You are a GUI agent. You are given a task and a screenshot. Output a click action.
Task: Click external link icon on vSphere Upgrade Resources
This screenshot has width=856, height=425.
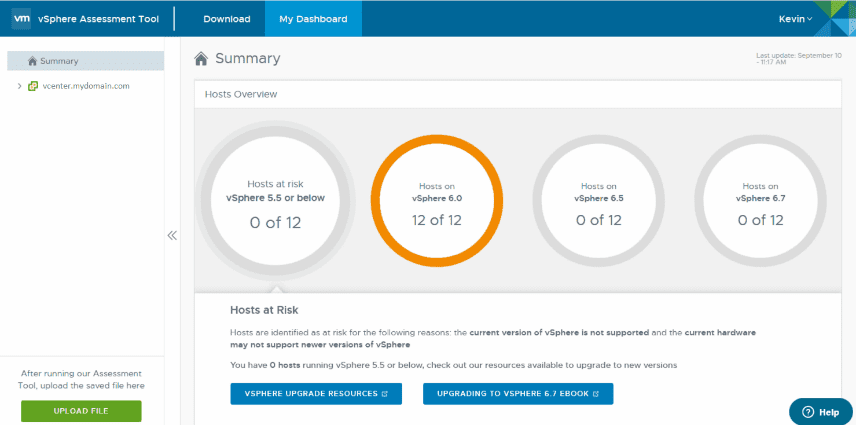[385, 394]
